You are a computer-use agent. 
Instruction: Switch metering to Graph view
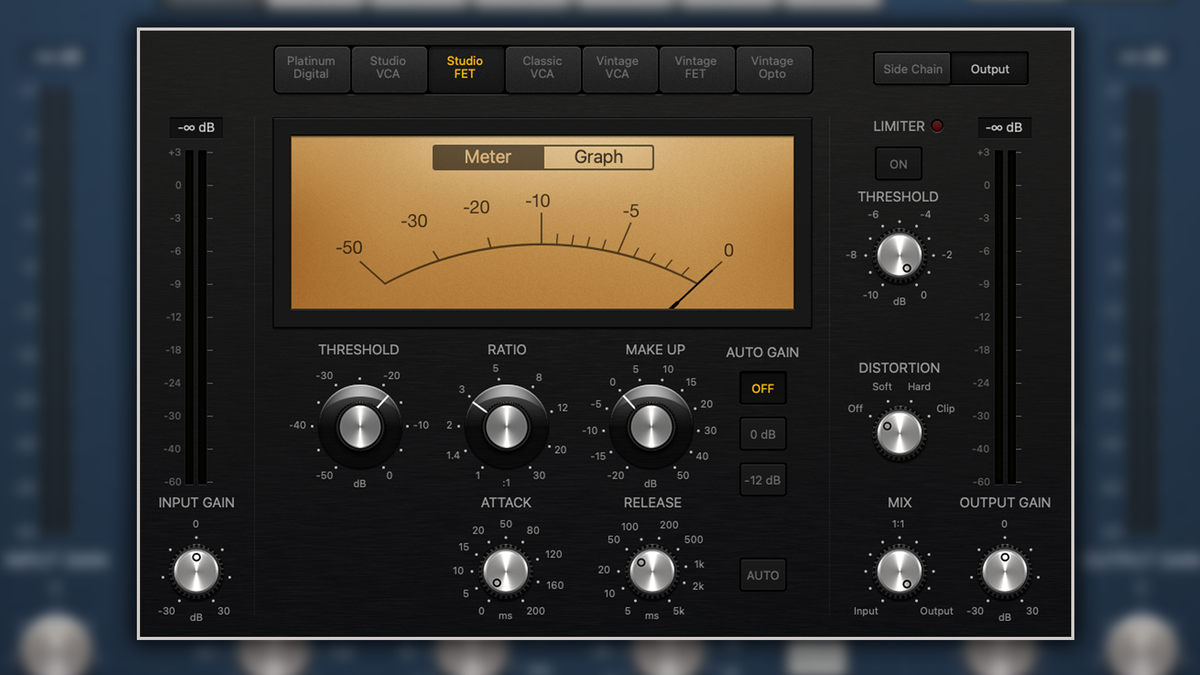pyautogui.click(x=597, y=157)
